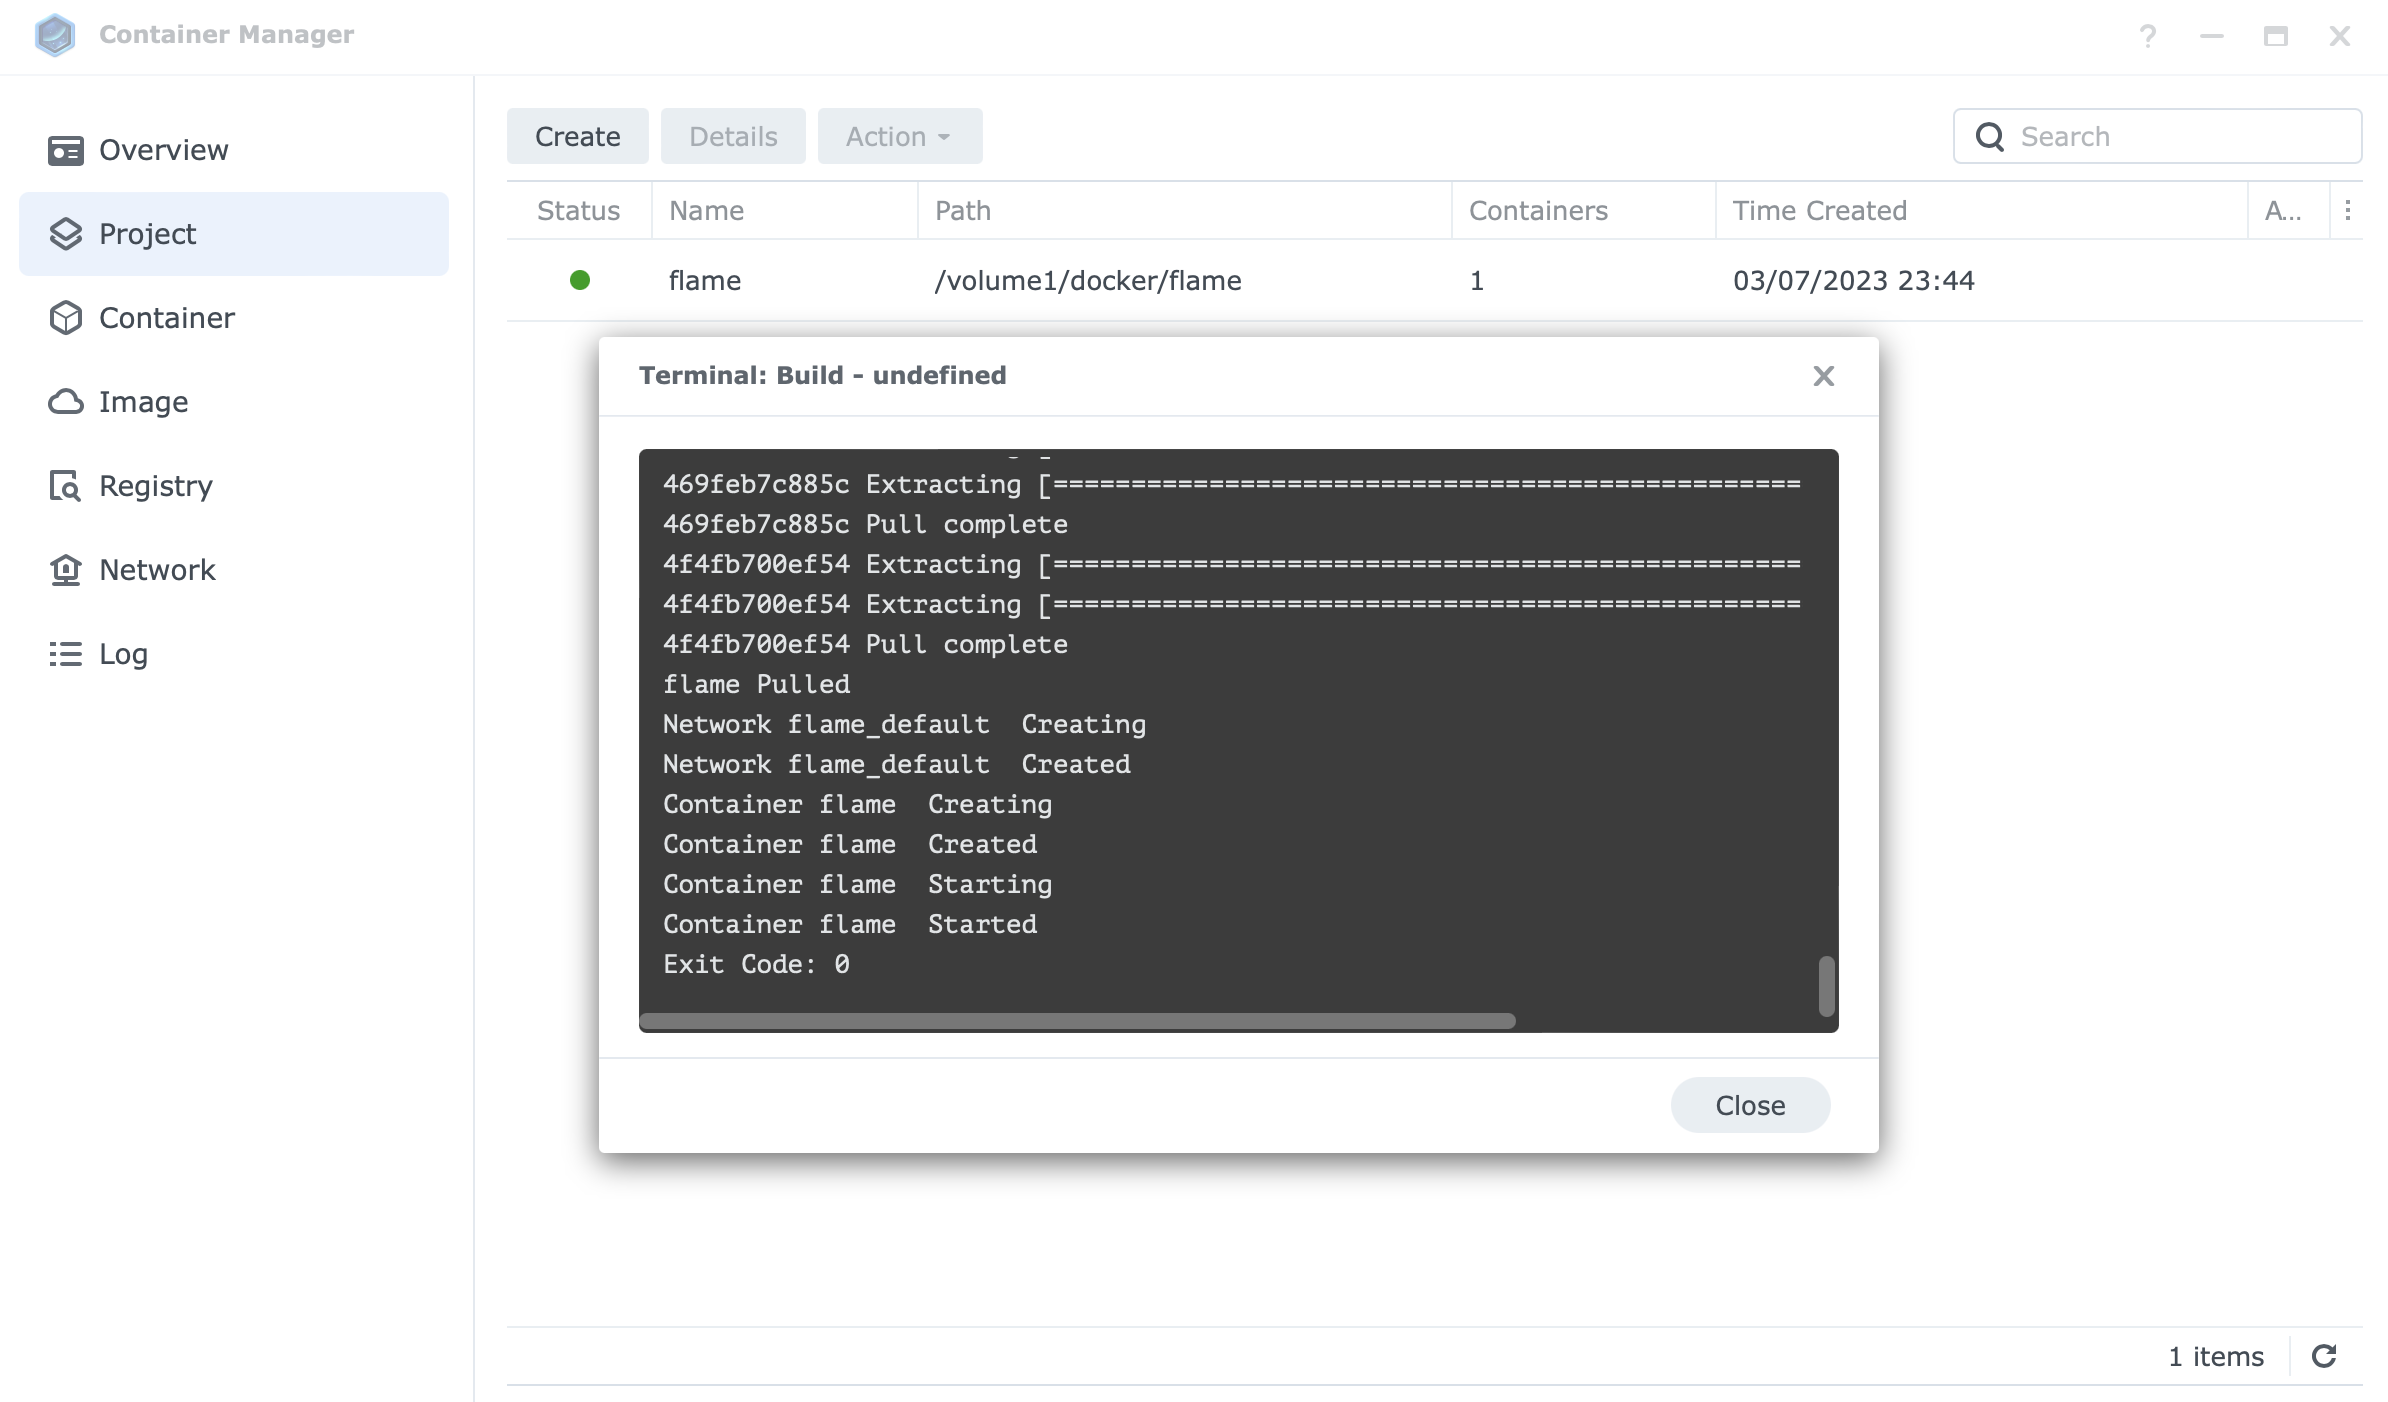The image size is (2388, 1402).
Task: Click 'Network flame_default Creating' terminal line
Action: (905, 724)
